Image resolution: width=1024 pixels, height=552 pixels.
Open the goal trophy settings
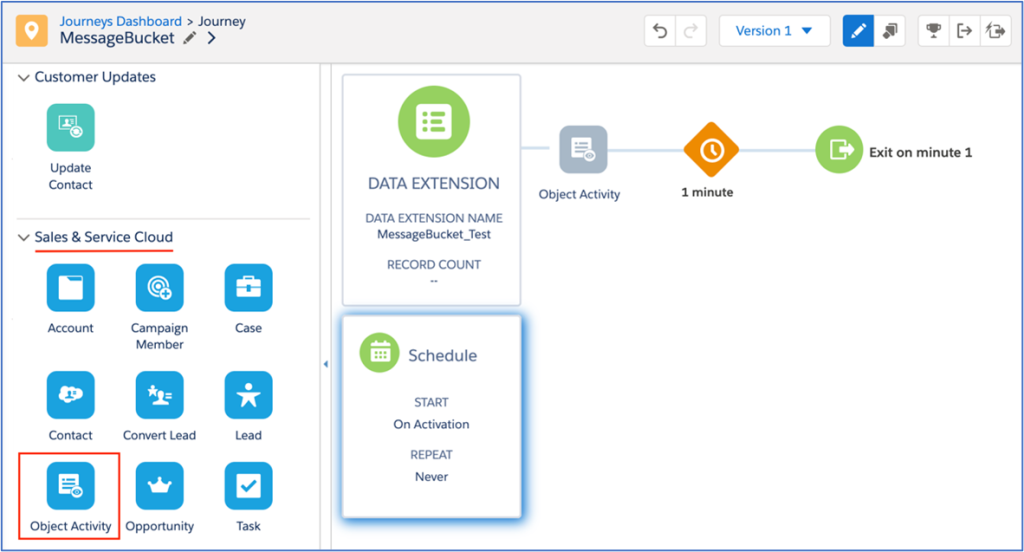934,31
